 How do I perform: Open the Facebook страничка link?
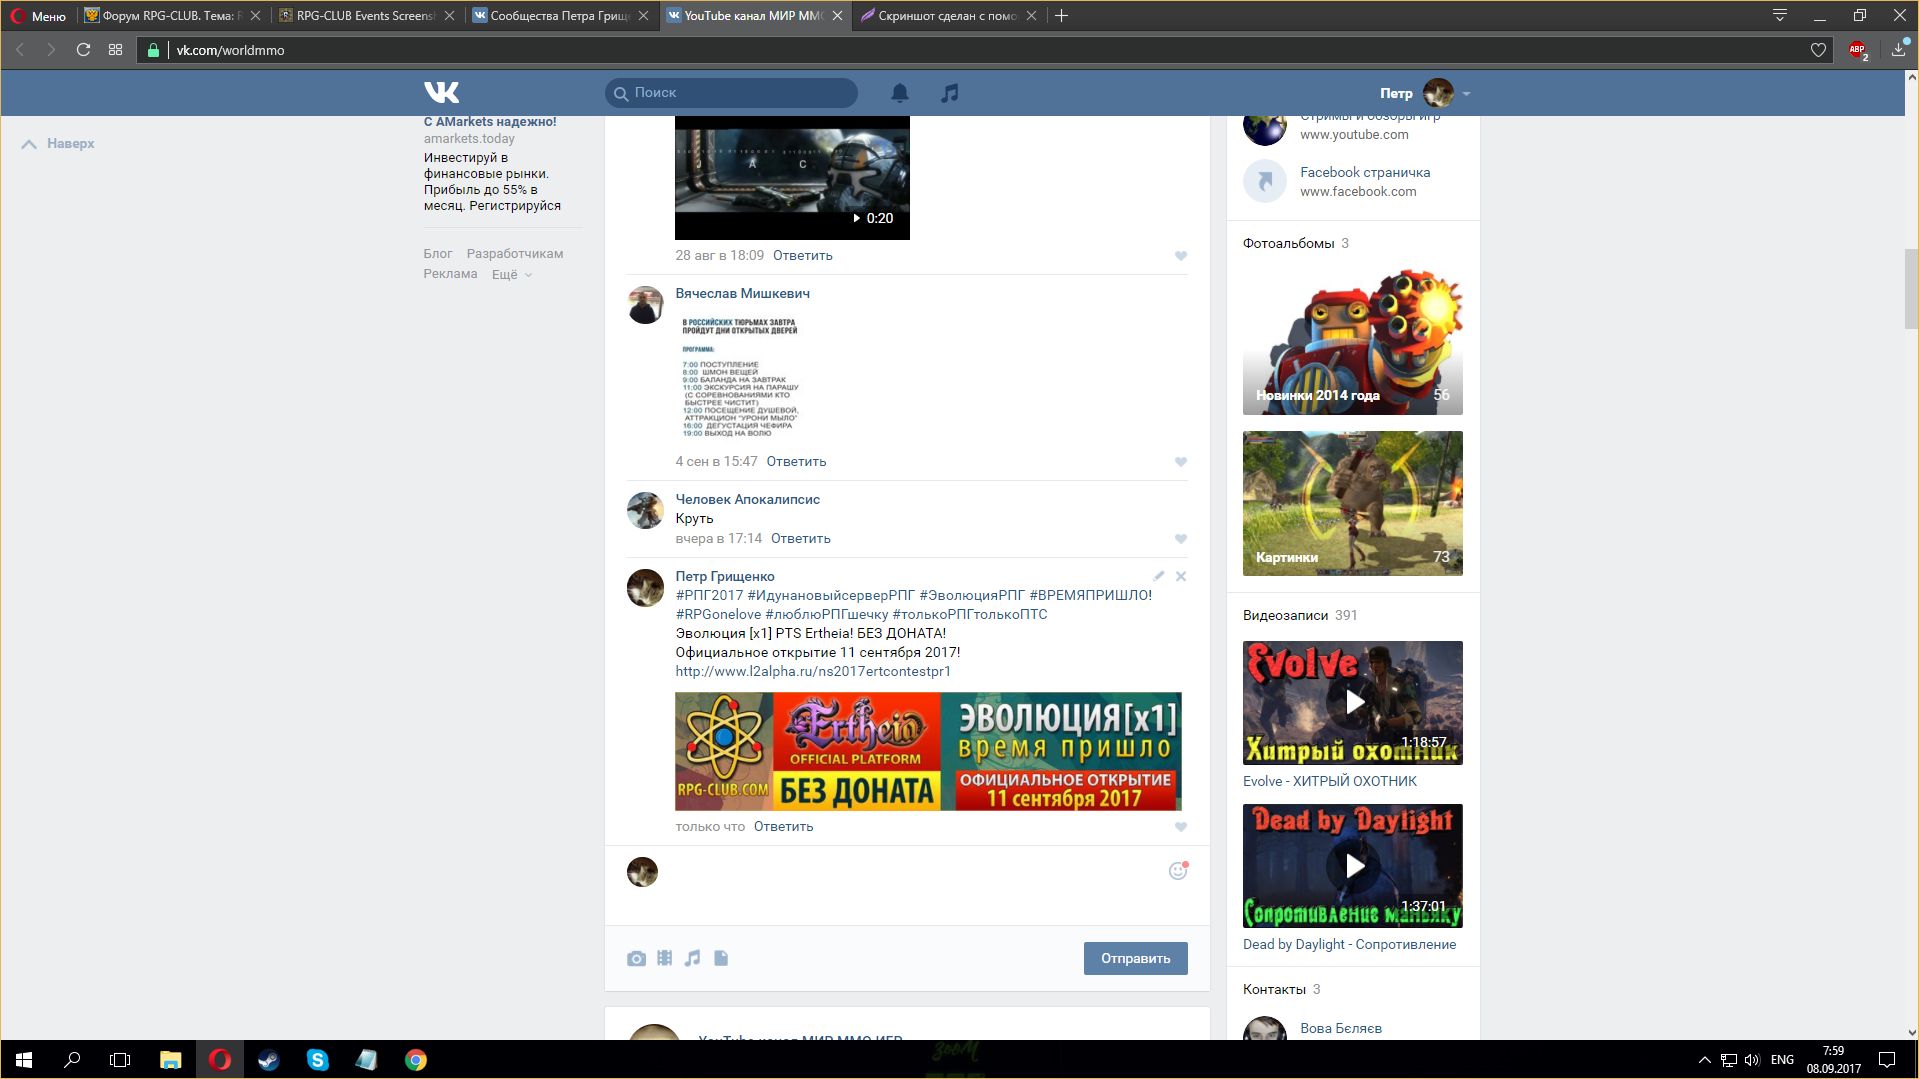(x=1365, y=173)
